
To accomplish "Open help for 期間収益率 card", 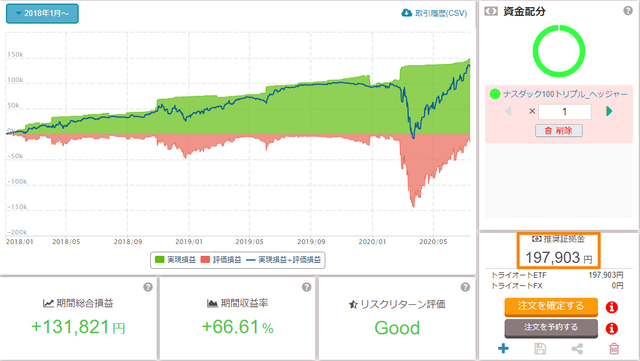I will [306, 287].
